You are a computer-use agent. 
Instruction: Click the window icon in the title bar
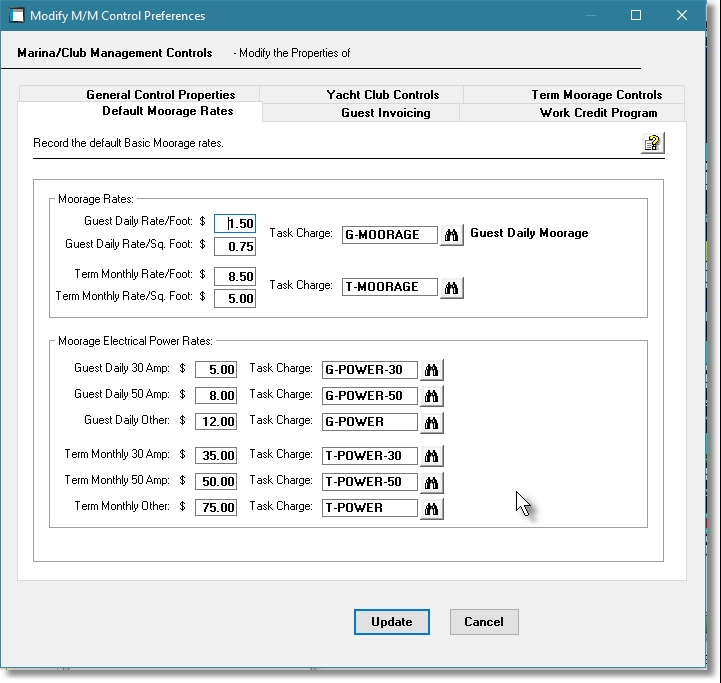click(x=17, y=15)
